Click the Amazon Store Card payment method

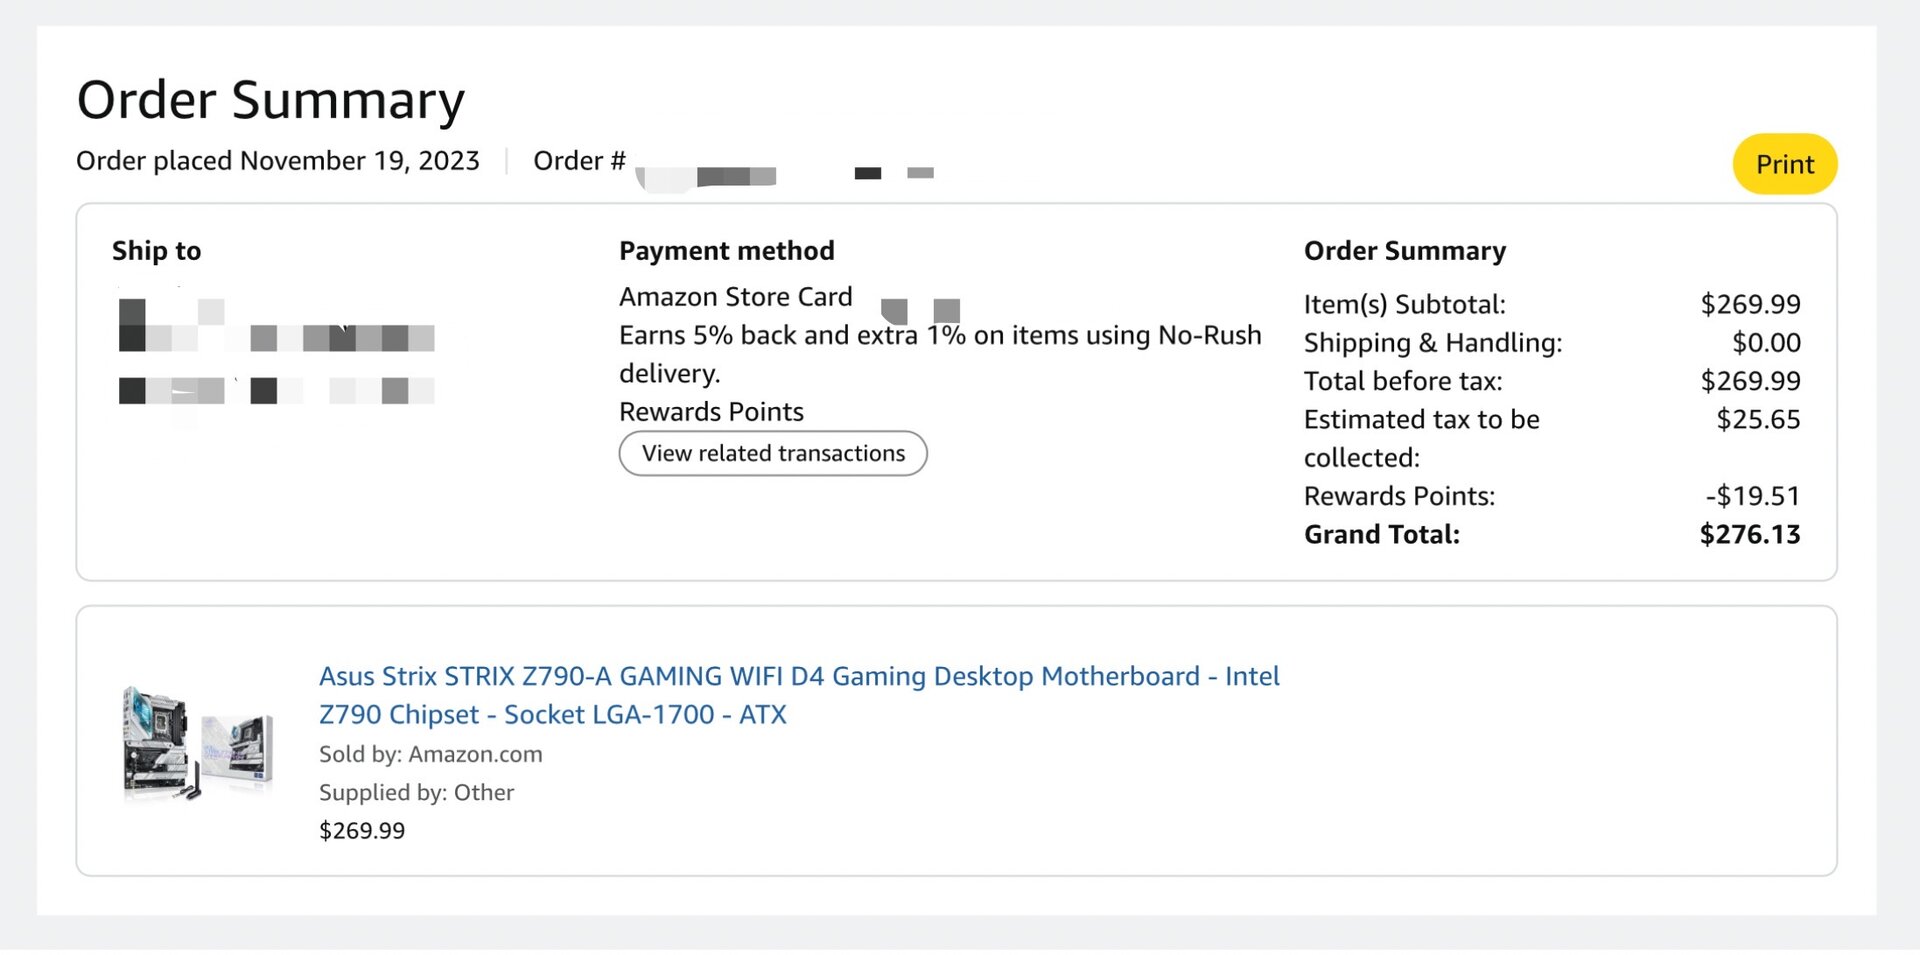[x=736, y=296]
